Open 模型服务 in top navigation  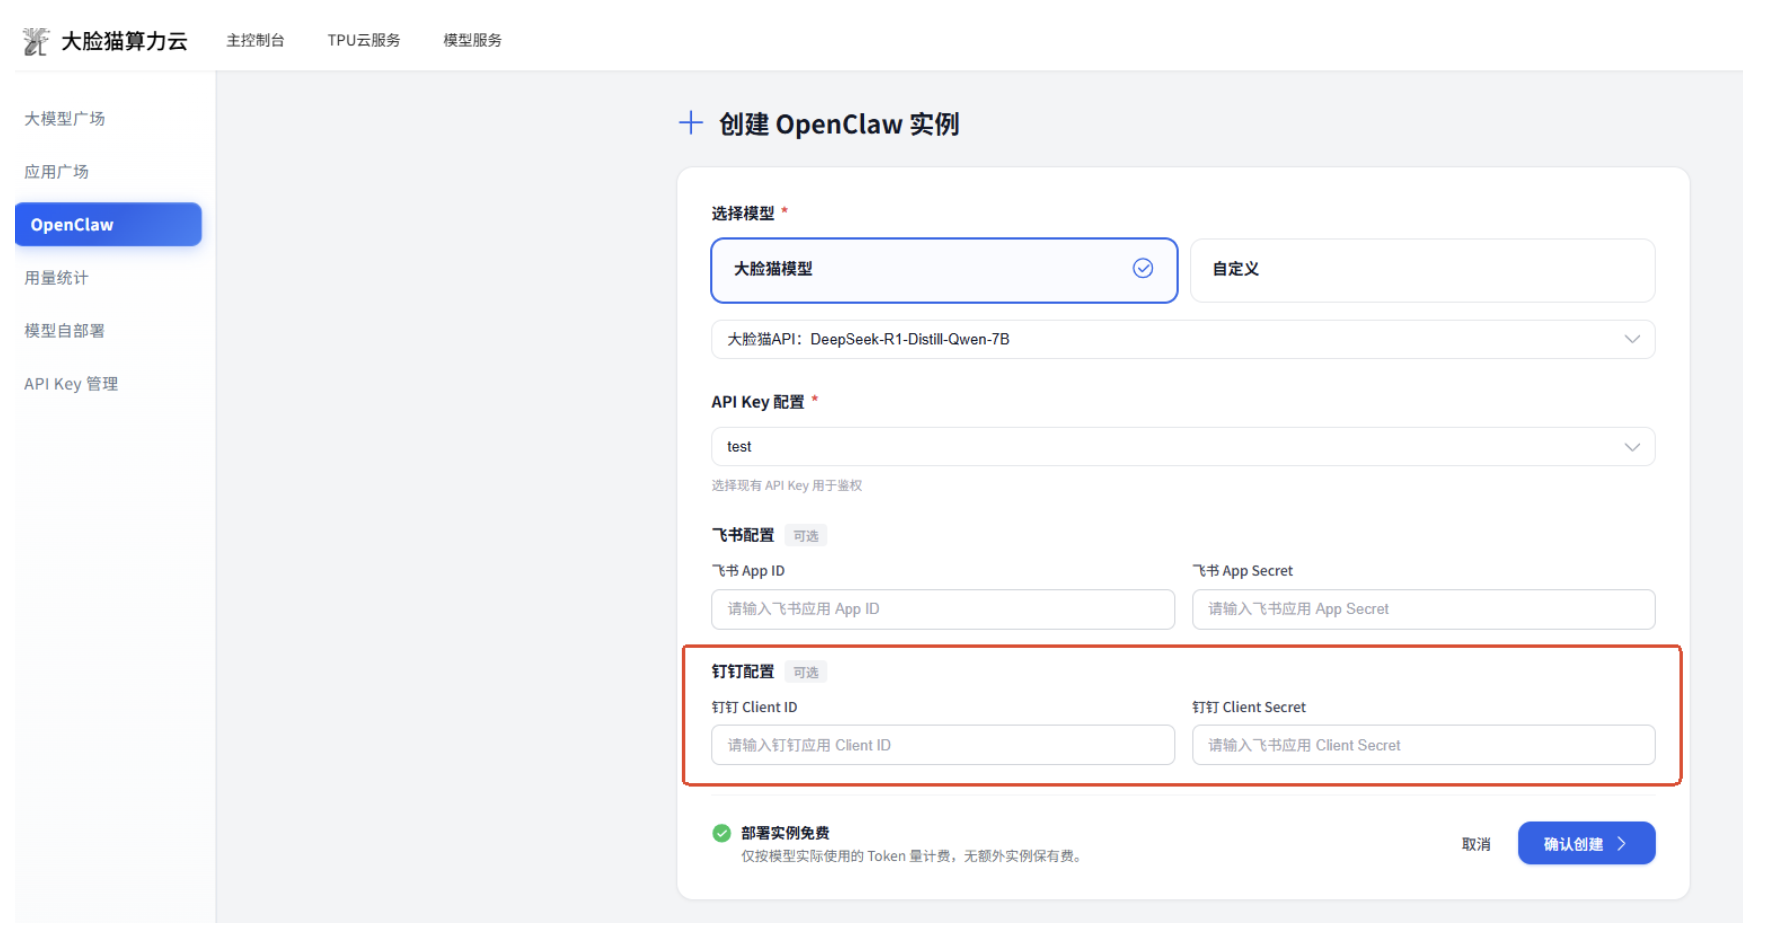pos(472,41)
